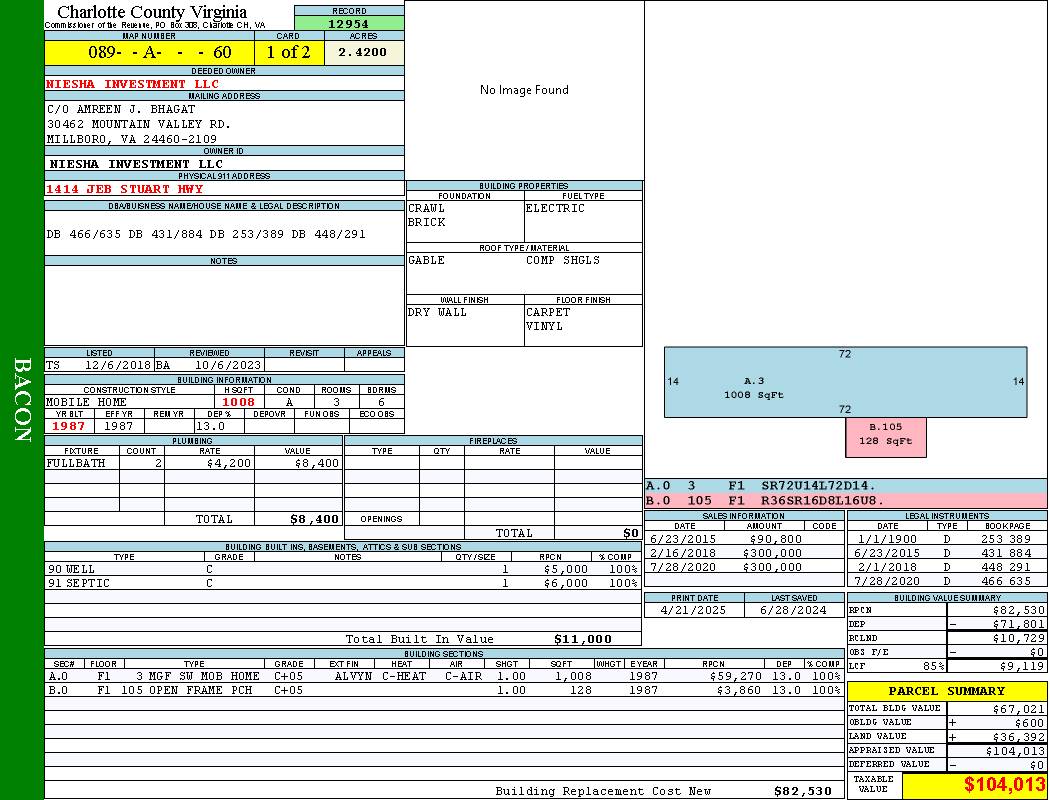Click the record number 12954 field

pos(349,24)
